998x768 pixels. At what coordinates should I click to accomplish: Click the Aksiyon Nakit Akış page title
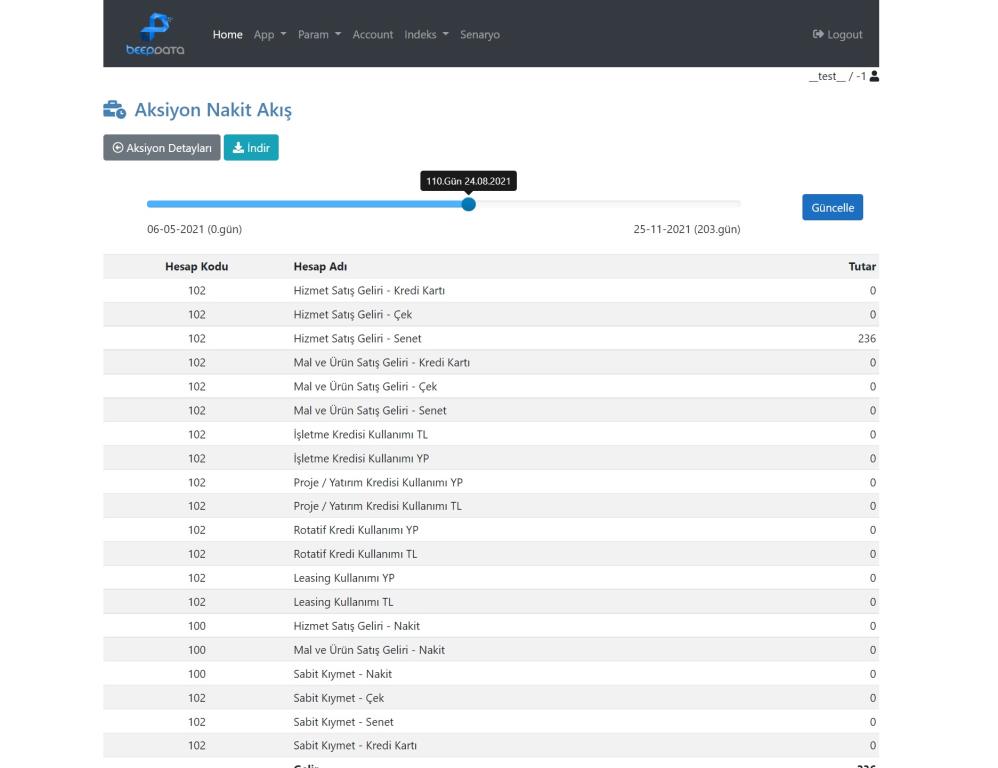[x=213, y=109]
